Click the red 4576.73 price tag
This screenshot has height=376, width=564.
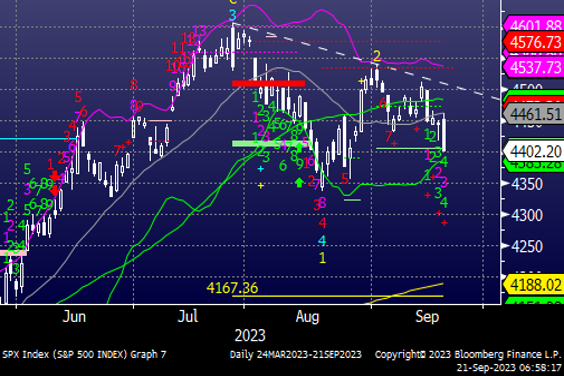533,42
